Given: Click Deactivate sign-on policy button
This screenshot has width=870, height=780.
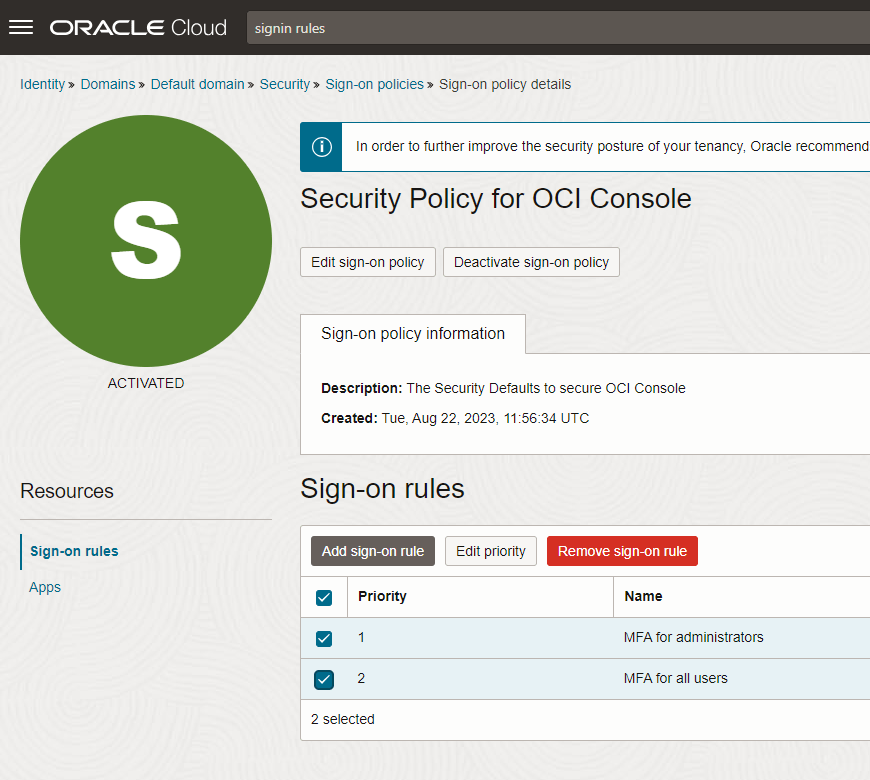Looking at the screenshot, I should [x=531, y=262].
